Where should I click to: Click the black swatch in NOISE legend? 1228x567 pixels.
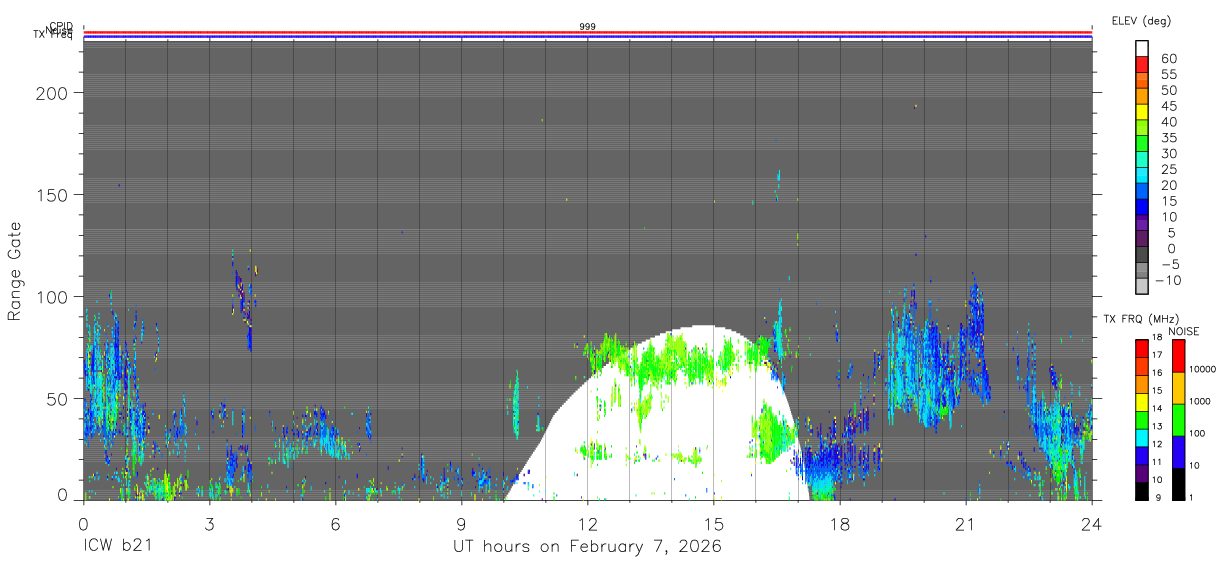click(1178, 484)
